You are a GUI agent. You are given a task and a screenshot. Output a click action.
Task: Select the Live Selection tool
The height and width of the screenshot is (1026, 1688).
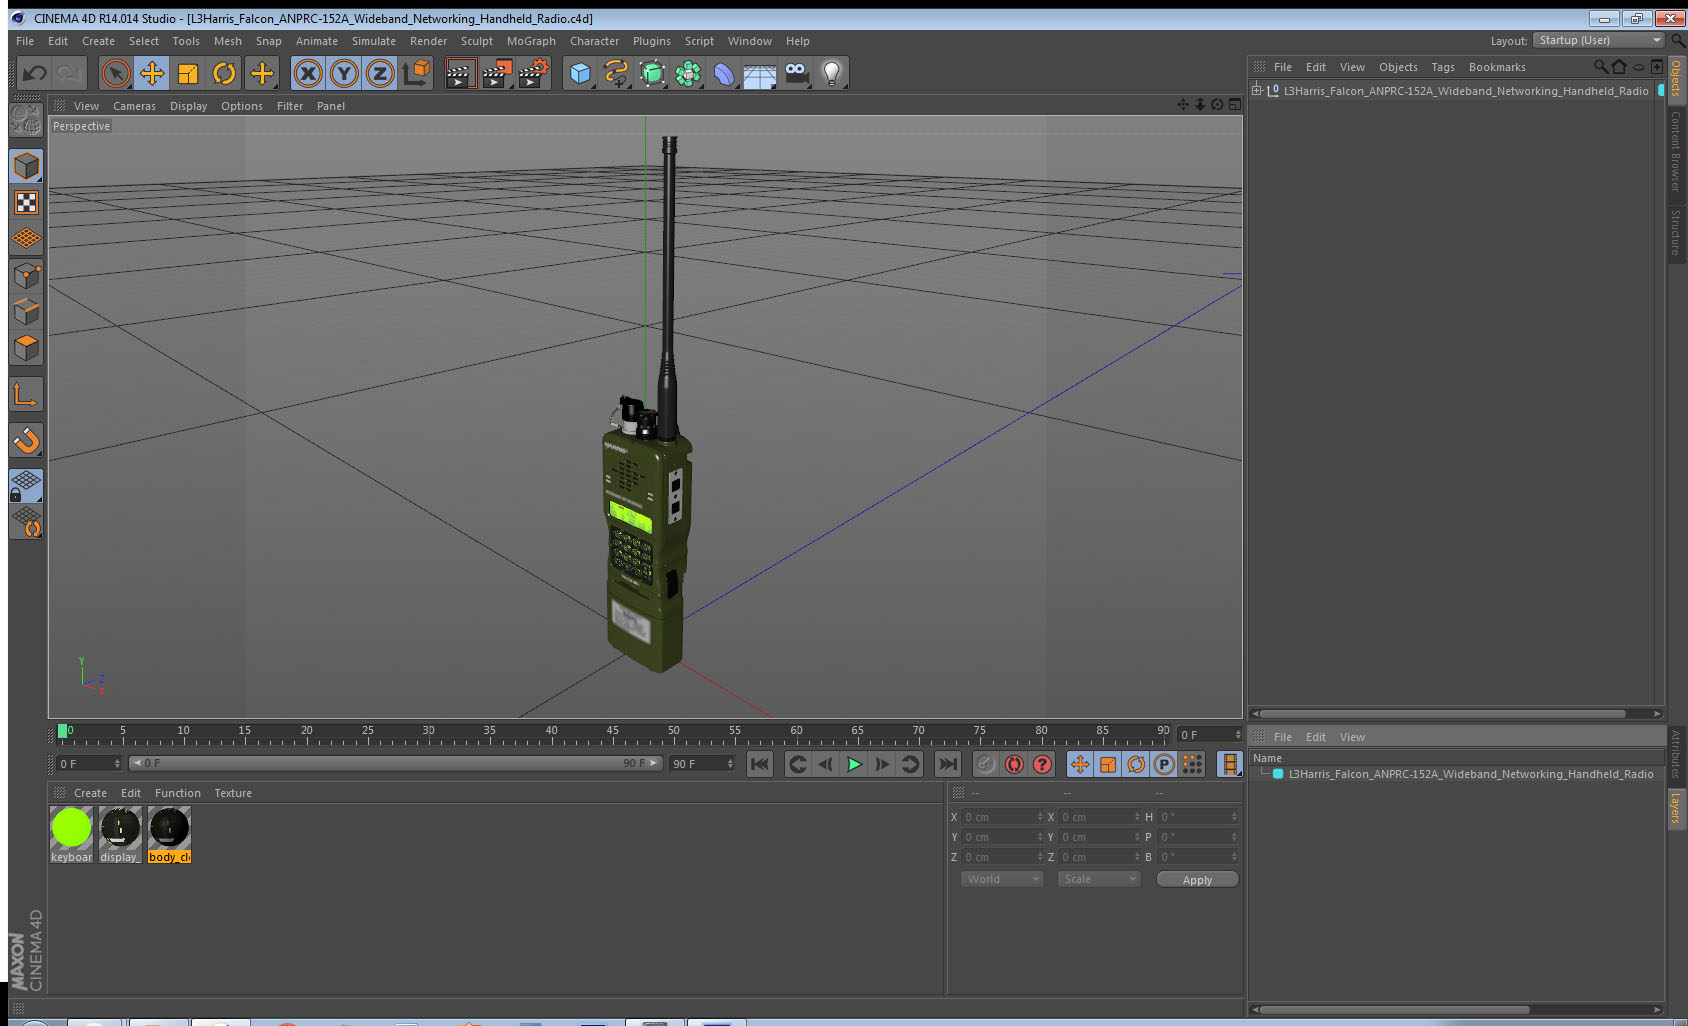[x=116, y=73]
